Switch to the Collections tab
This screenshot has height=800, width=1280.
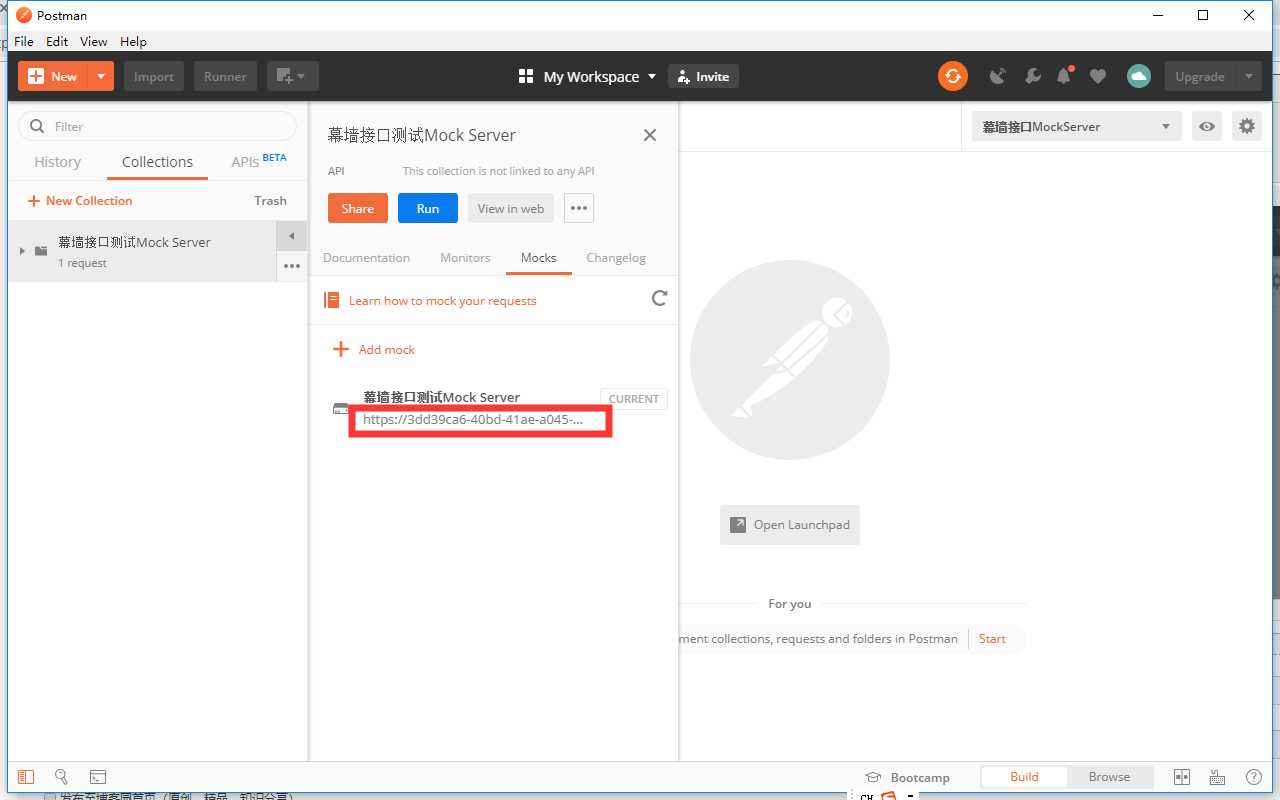click(157, 162)
